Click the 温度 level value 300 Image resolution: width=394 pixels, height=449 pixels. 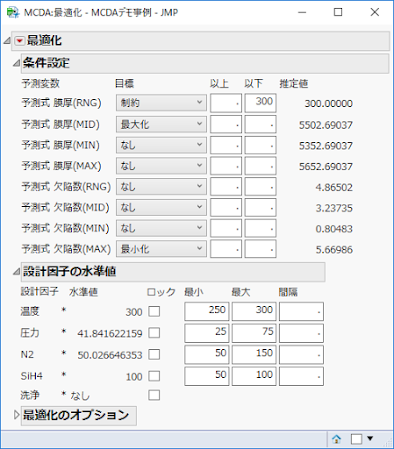click(x=134, y=312)
